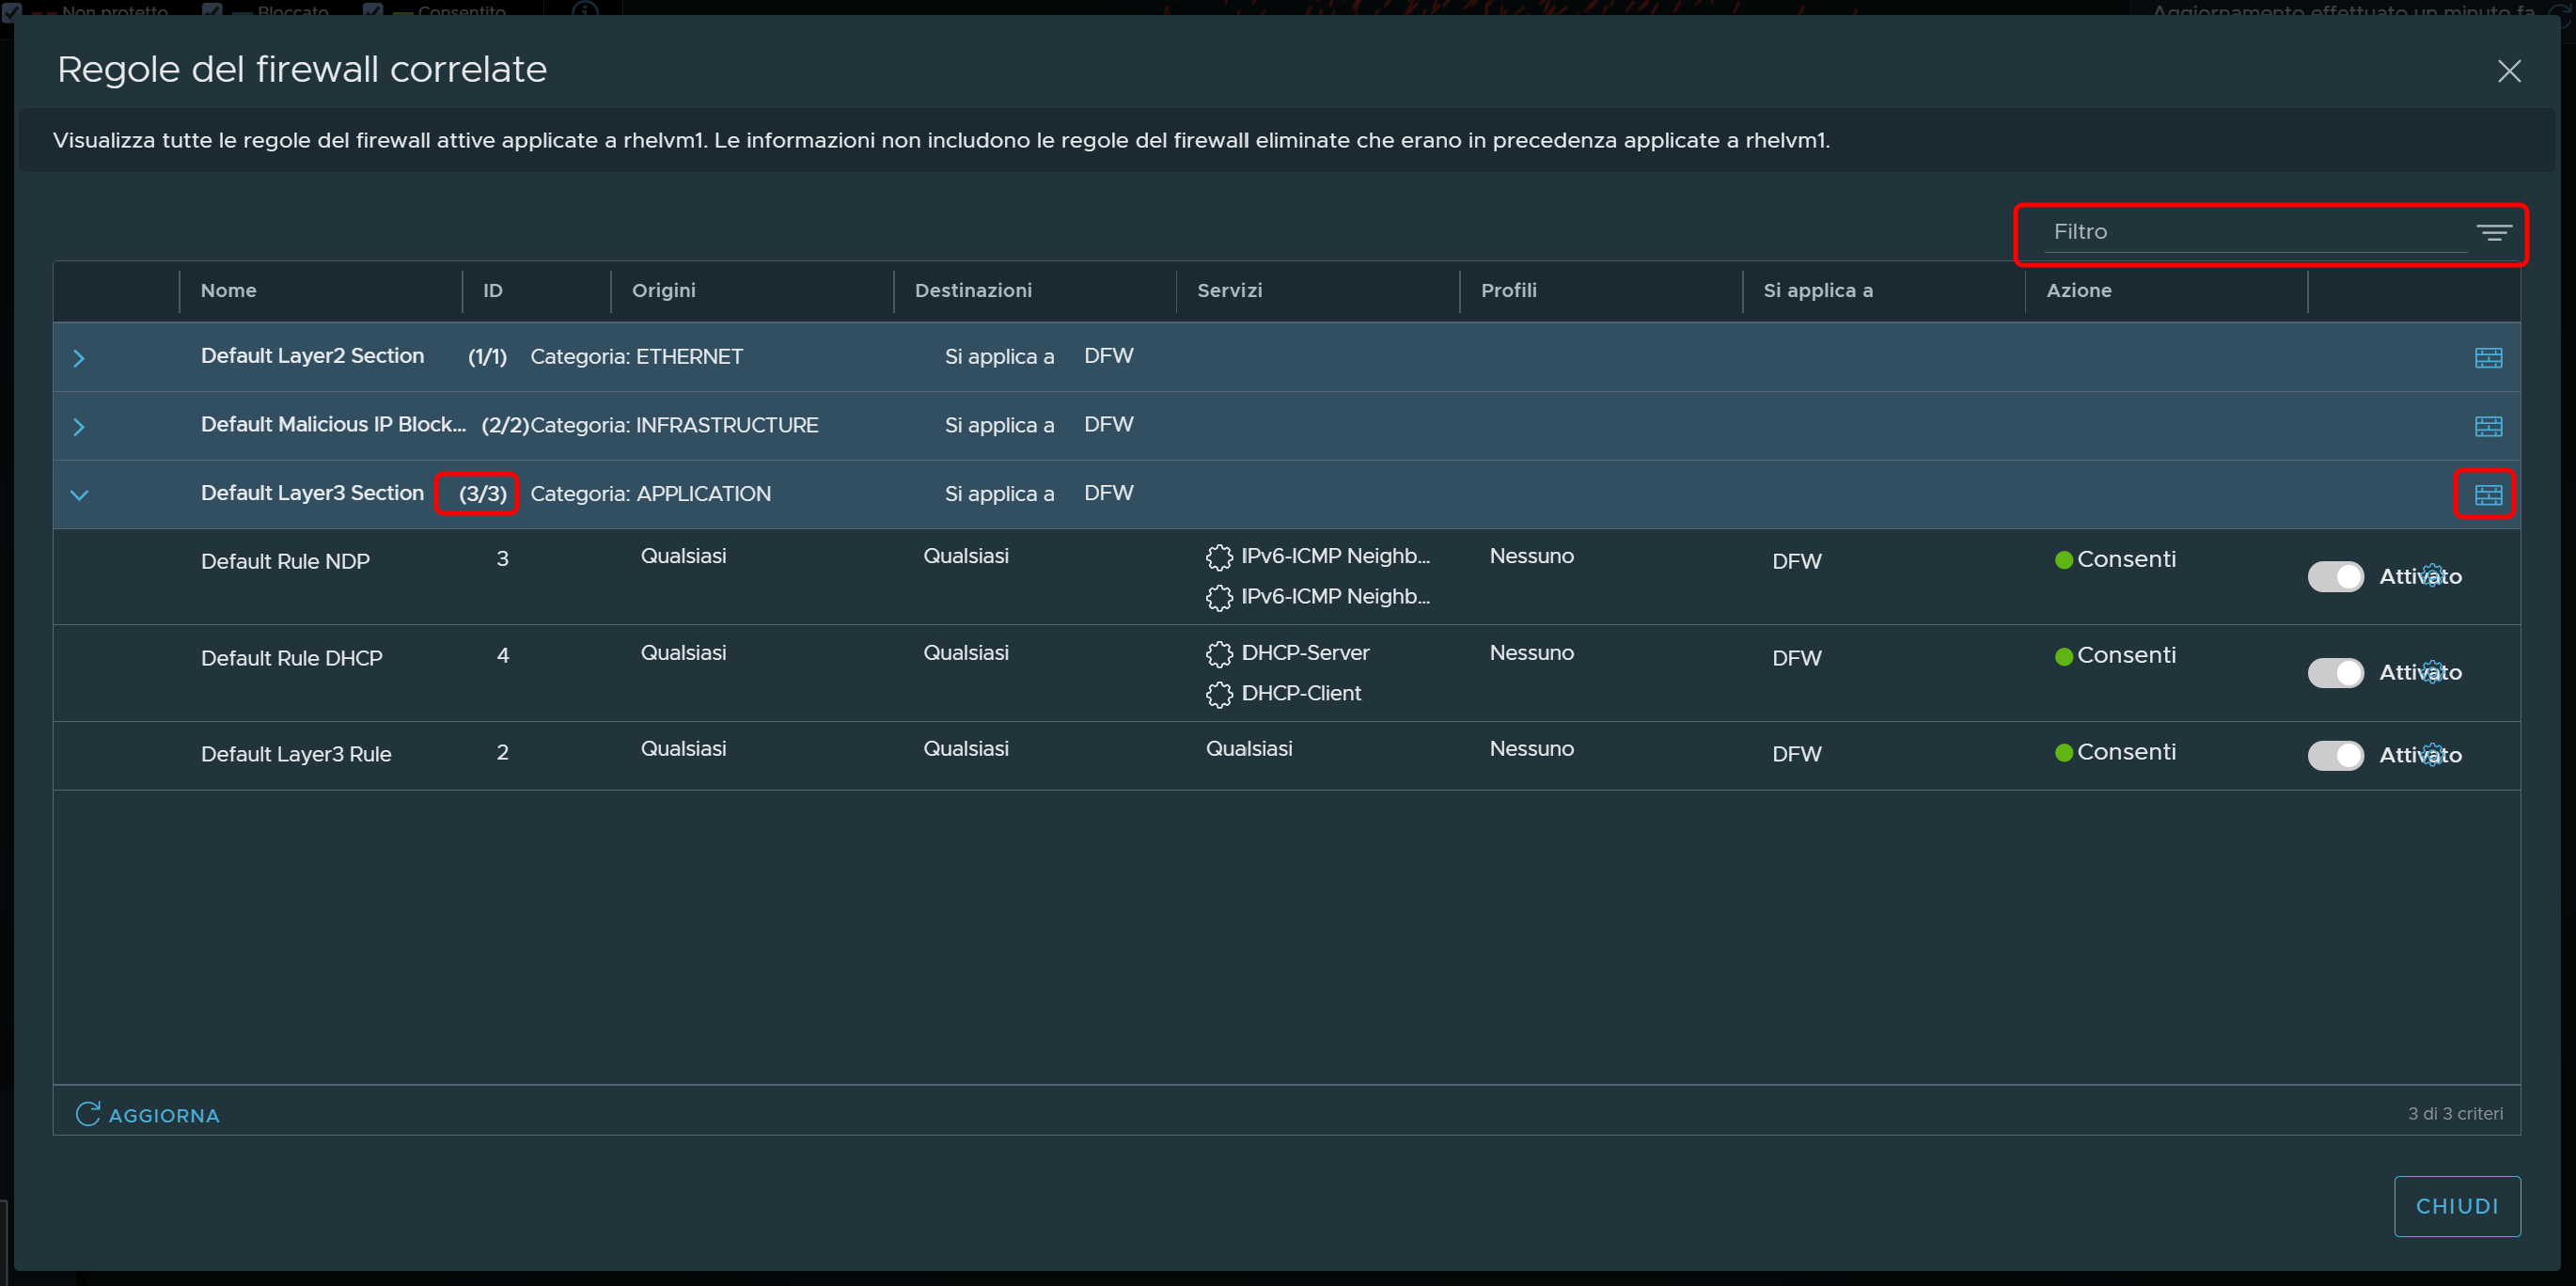Select the Default Rule DHCP name

(291, 658)
